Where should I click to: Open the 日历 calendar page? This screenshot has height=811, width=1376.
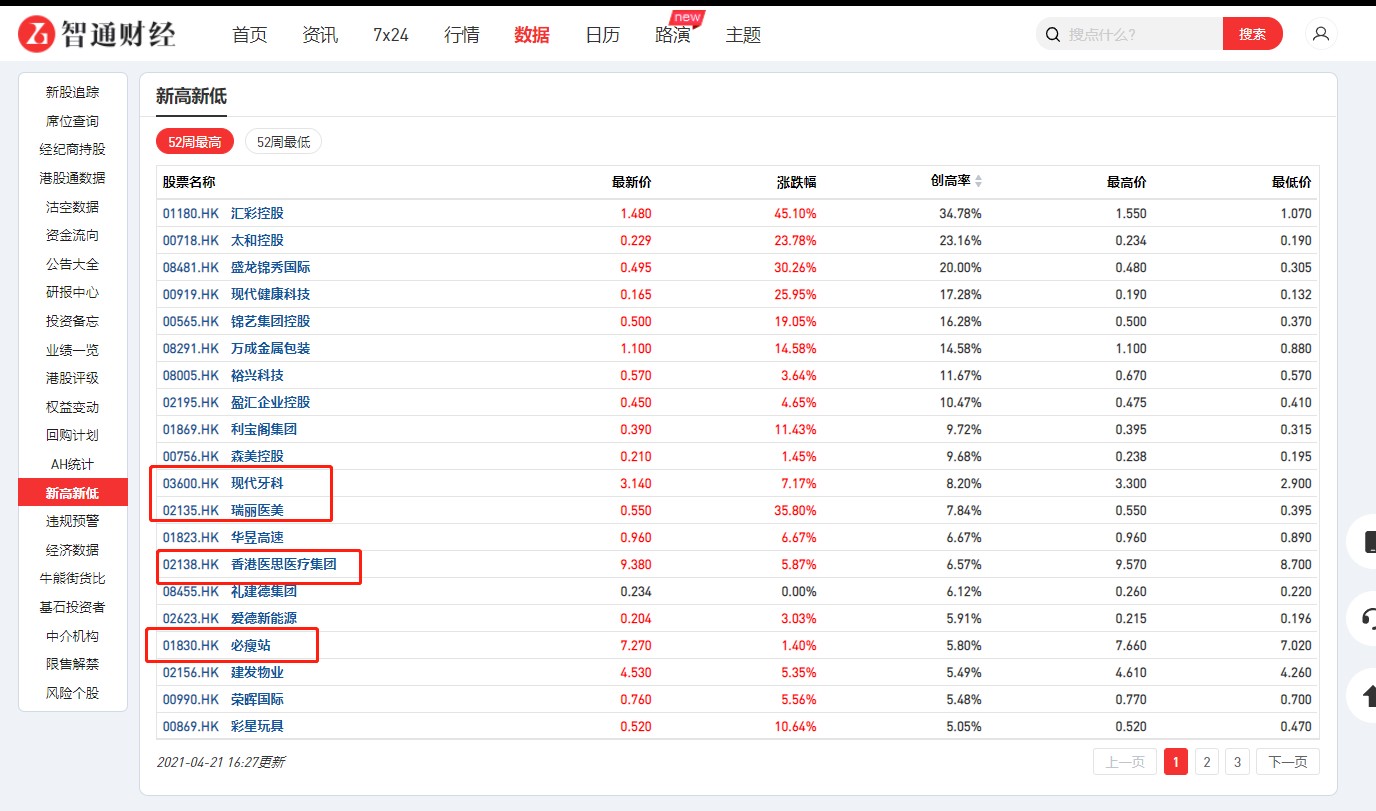[x=602, y=35]
